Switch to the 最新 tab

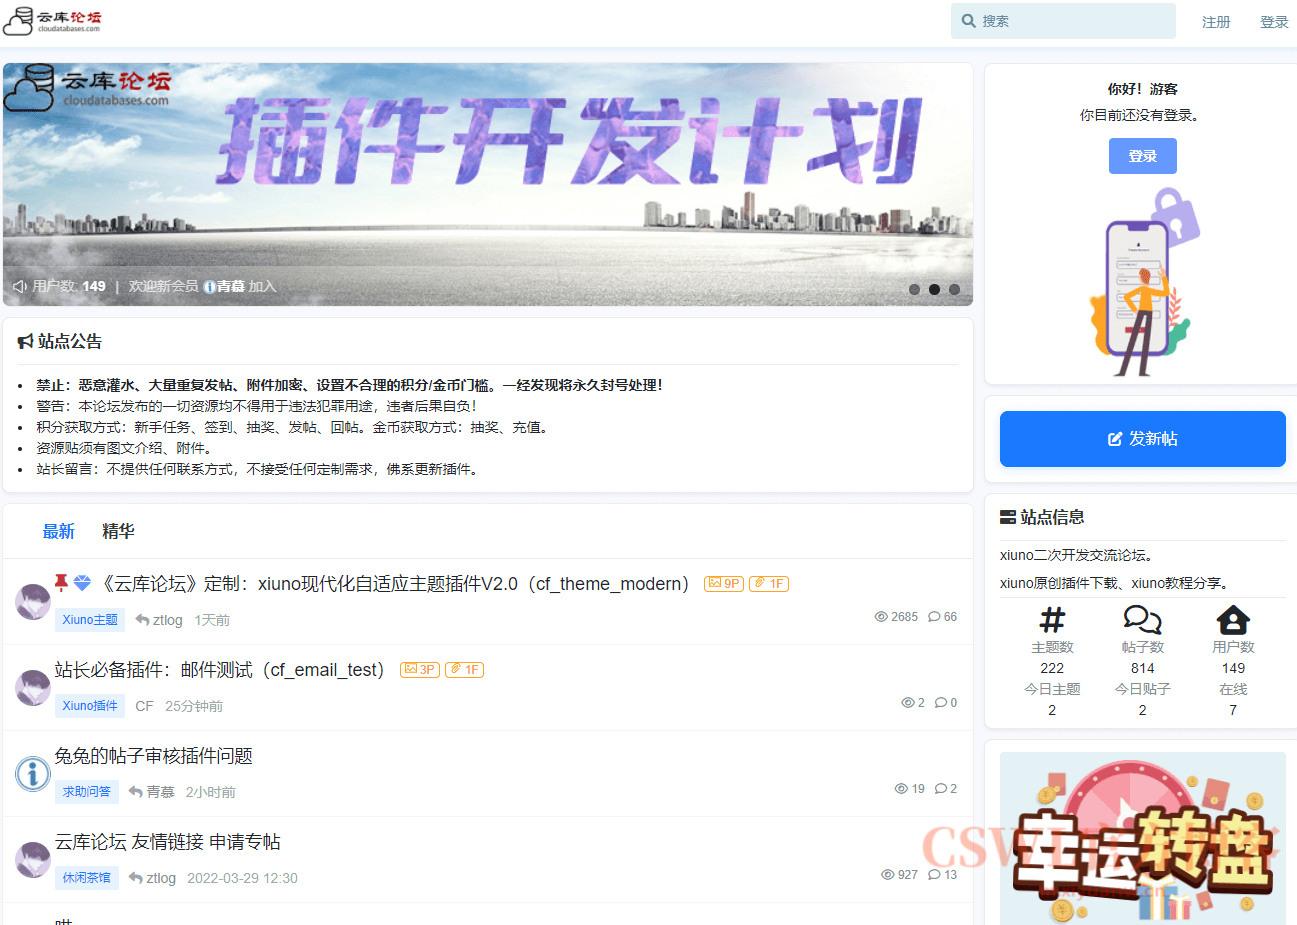58,532
